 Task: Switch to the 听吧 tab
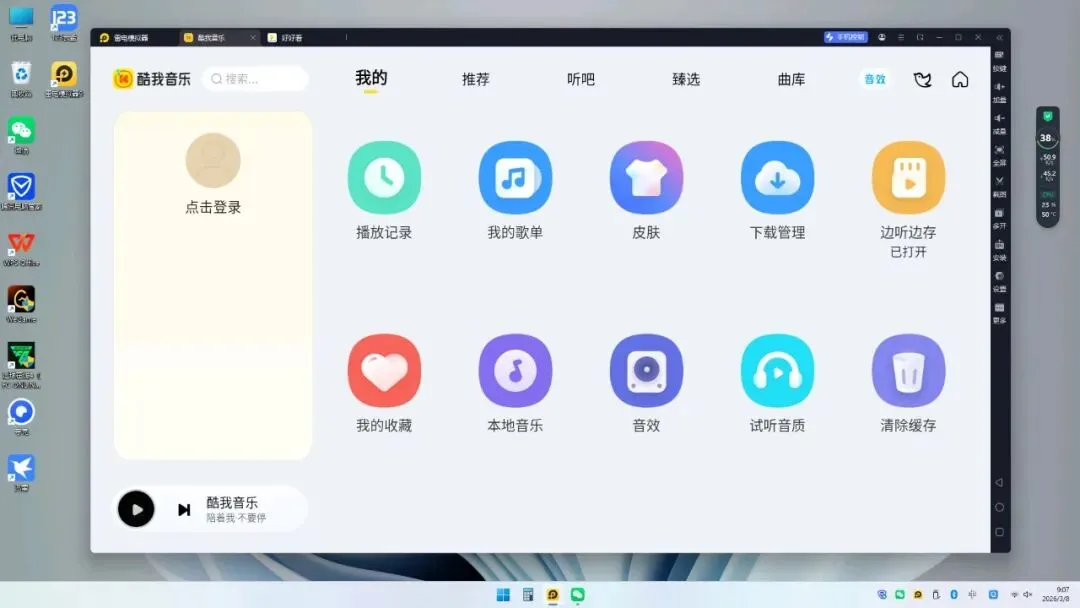tap(581, 79)
